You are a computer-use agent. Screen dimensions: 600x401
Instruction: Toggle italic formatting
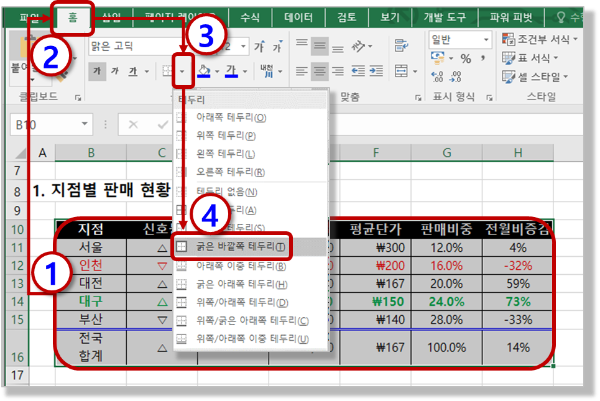coord(115,71)
